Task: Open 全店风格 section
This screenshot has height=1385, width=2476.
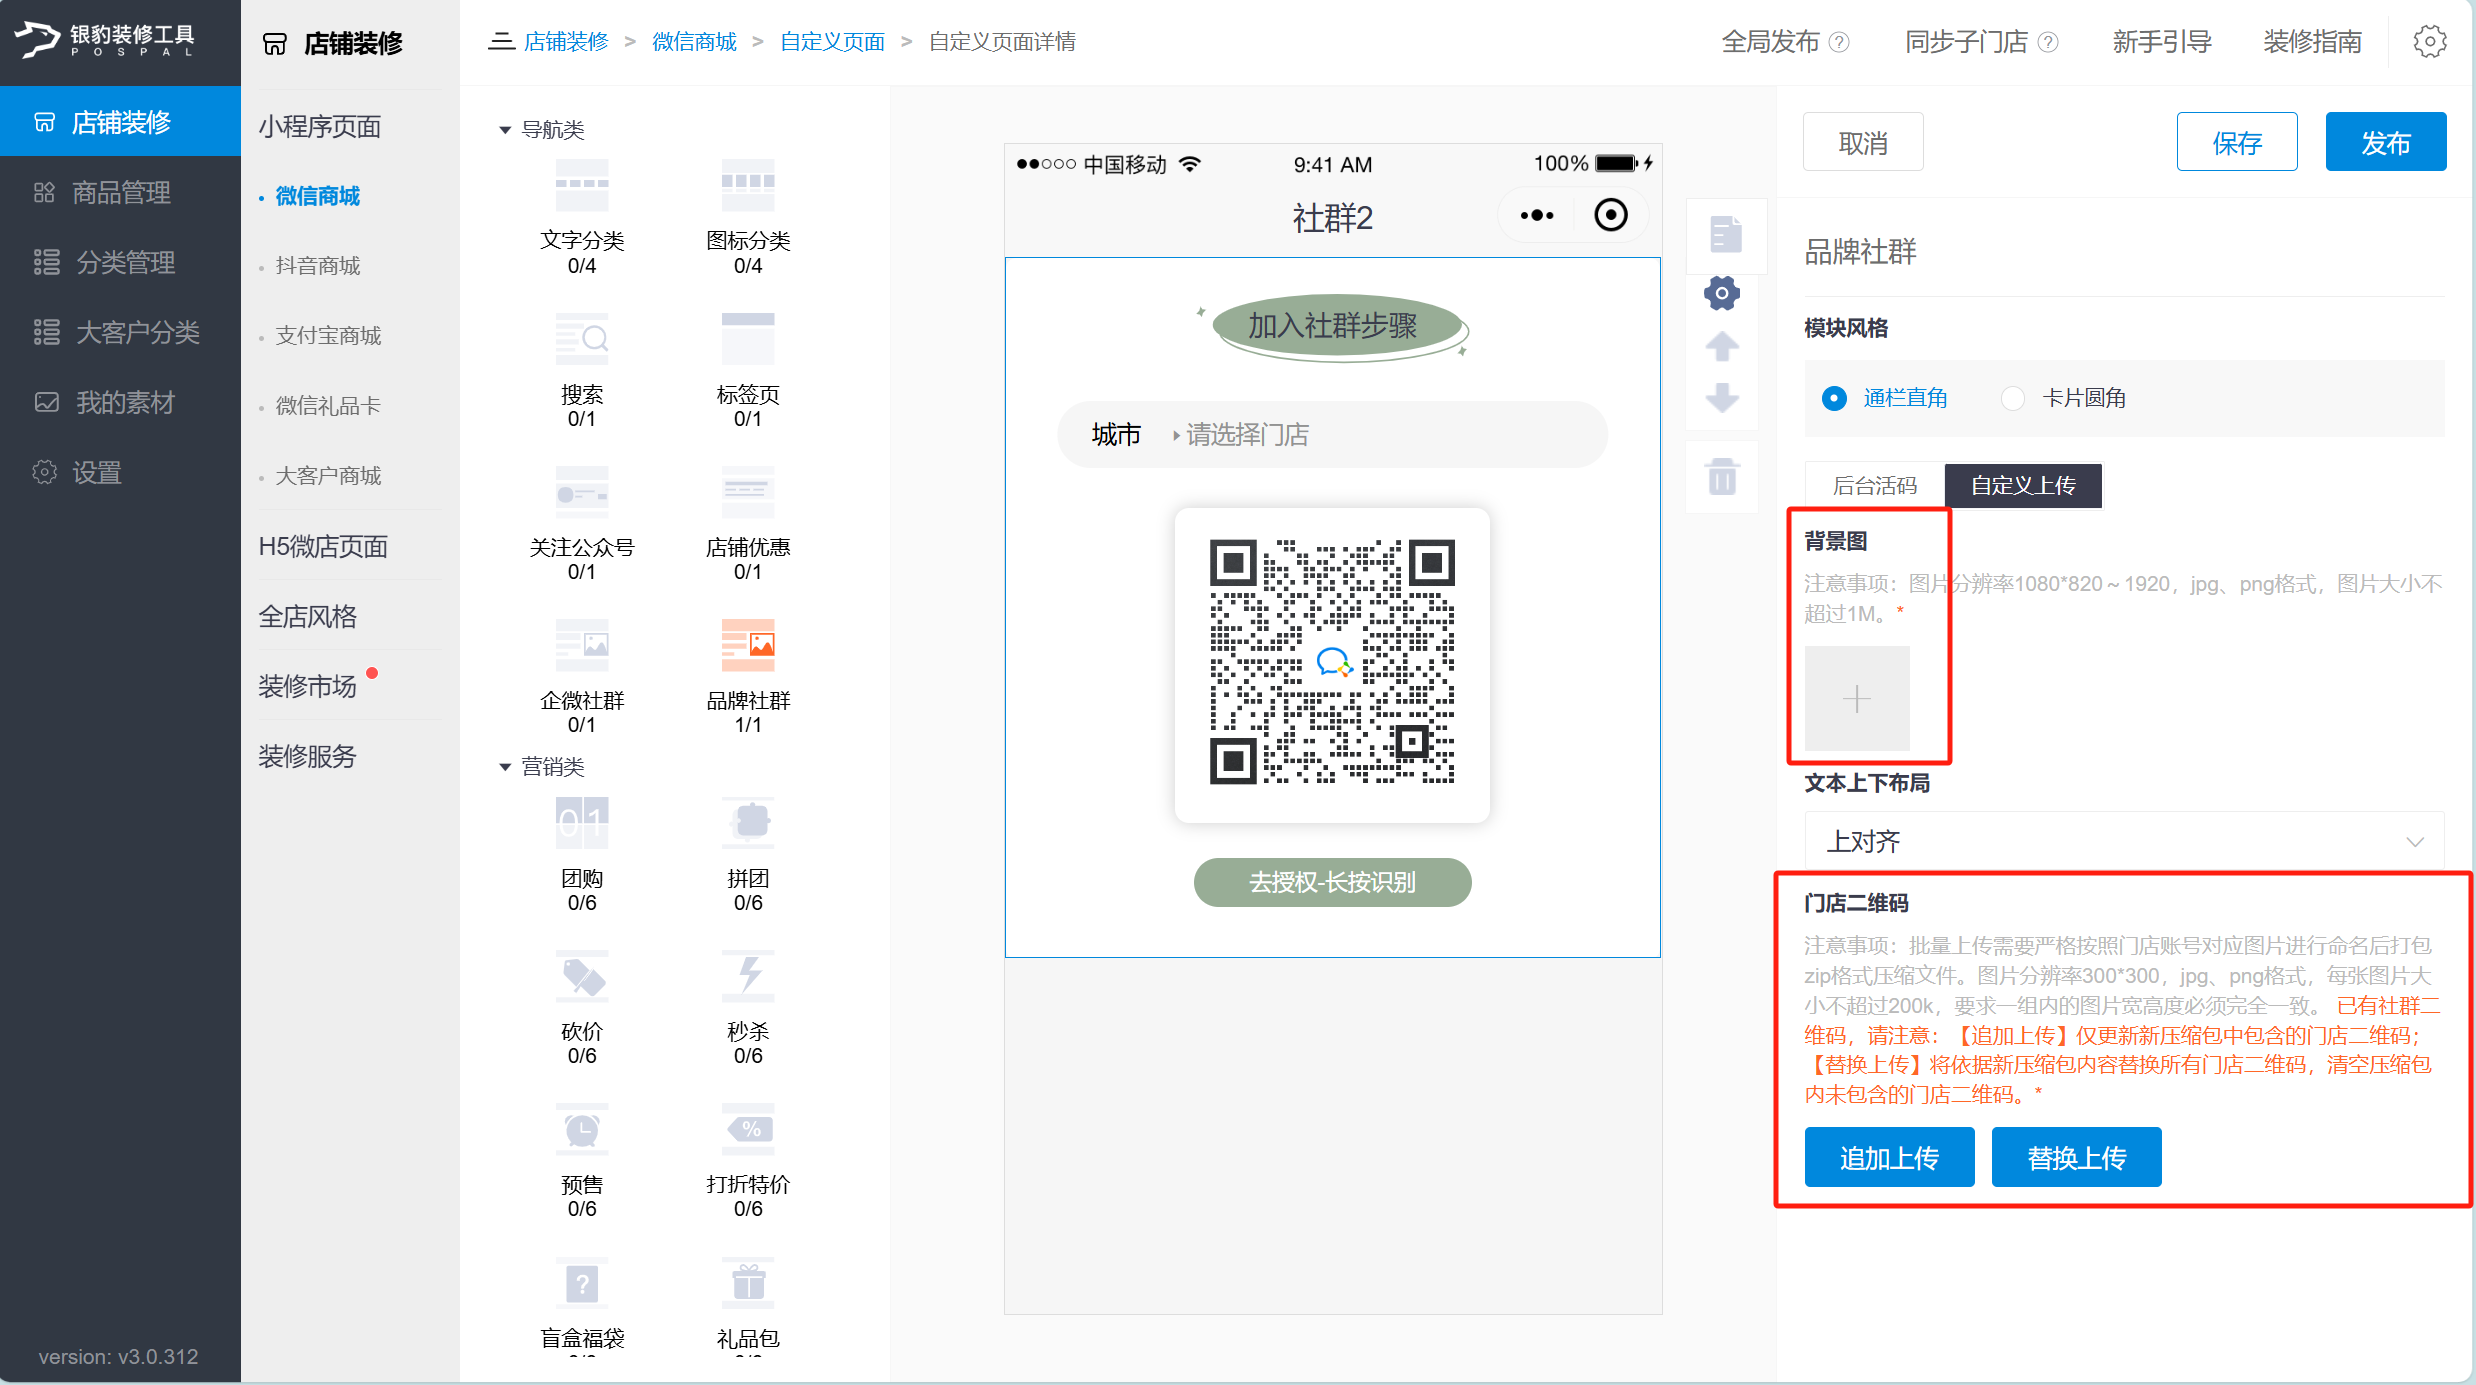Action: pos(308,616)
